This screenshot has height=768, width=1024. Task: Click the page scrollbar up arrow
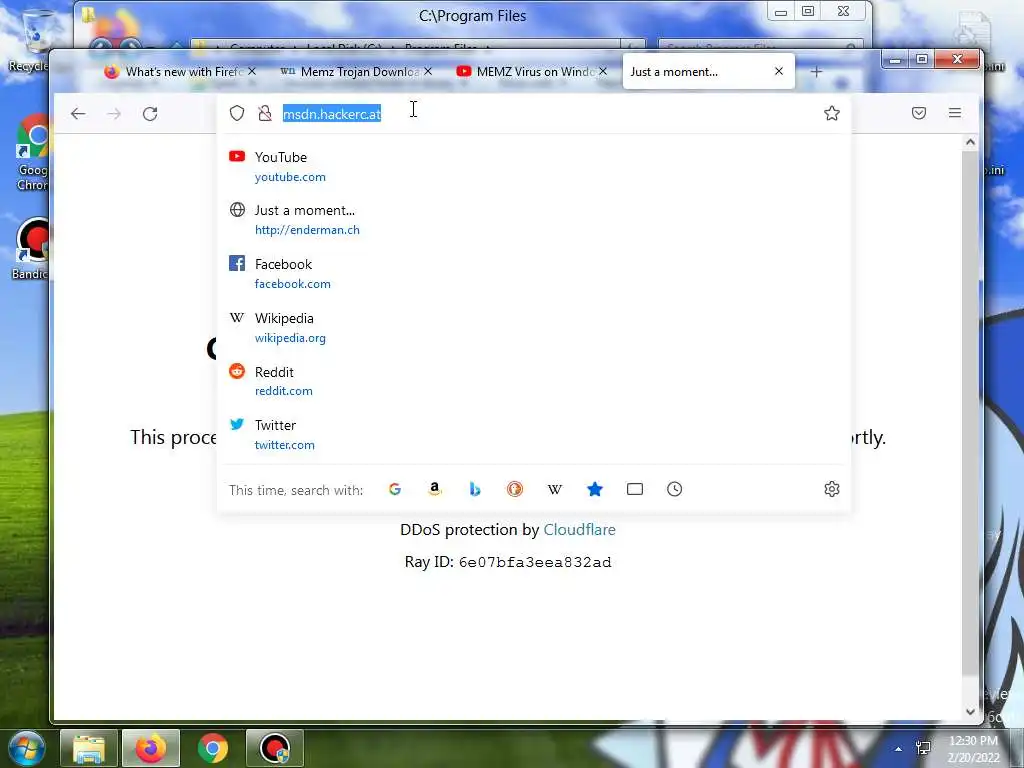970,142
